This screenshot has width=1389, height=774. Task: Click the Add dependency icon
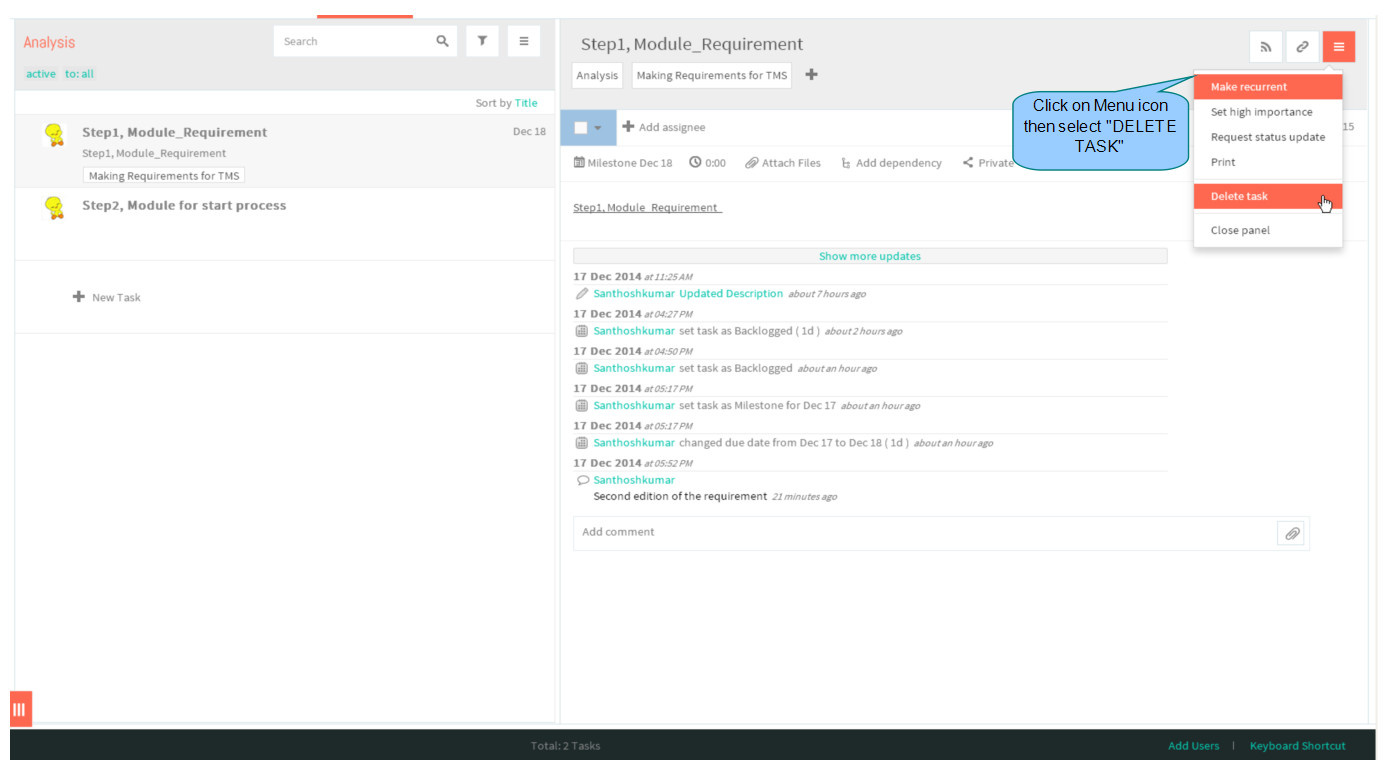(846, 162)
